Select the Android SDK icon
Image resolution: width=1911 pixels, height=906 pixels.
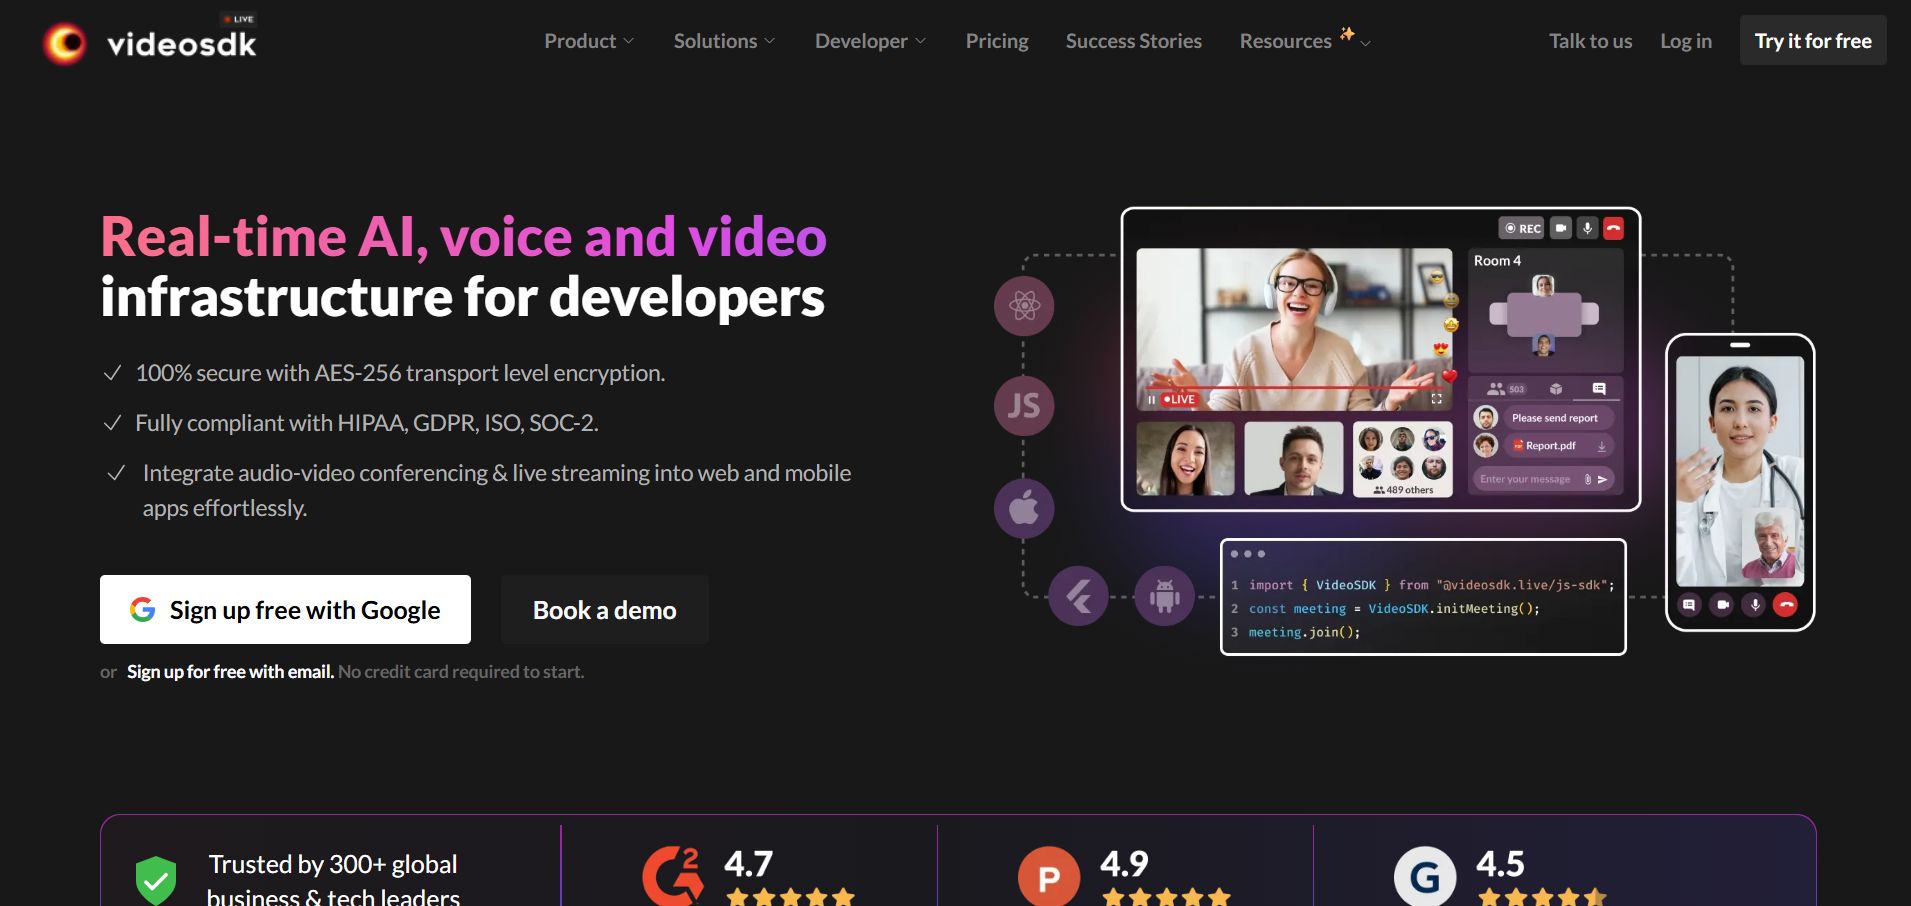[1164, 596]
